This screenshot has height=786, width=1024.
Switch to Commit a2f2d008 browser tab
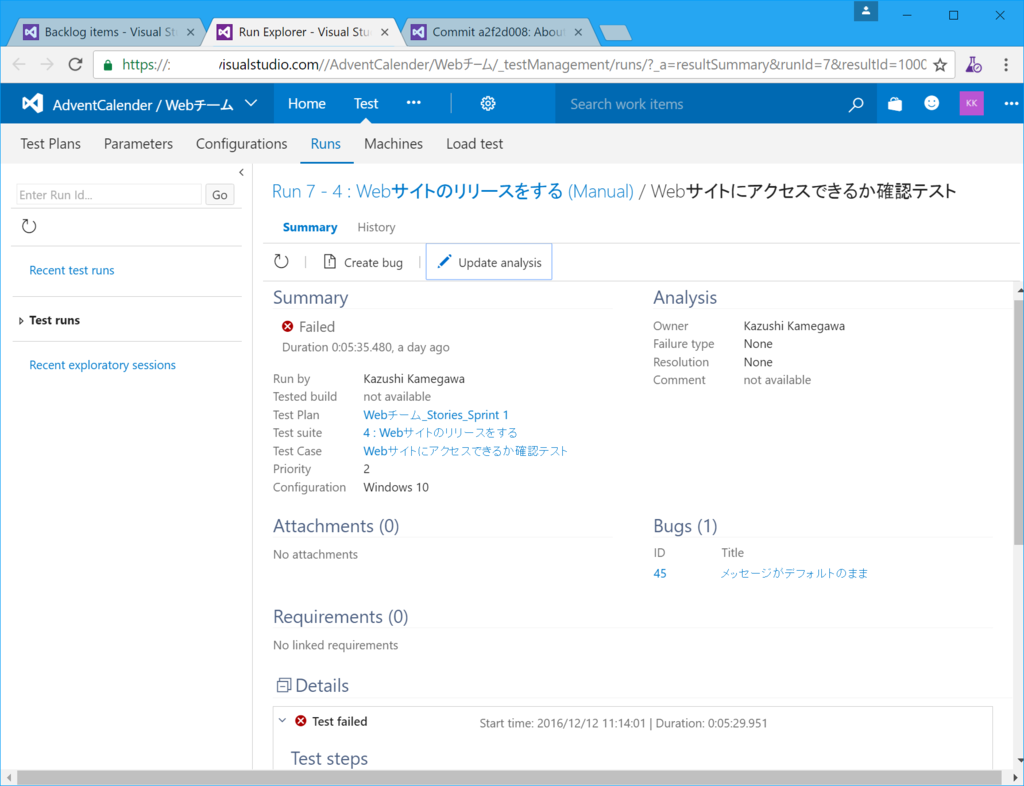(x=497, y=32)
